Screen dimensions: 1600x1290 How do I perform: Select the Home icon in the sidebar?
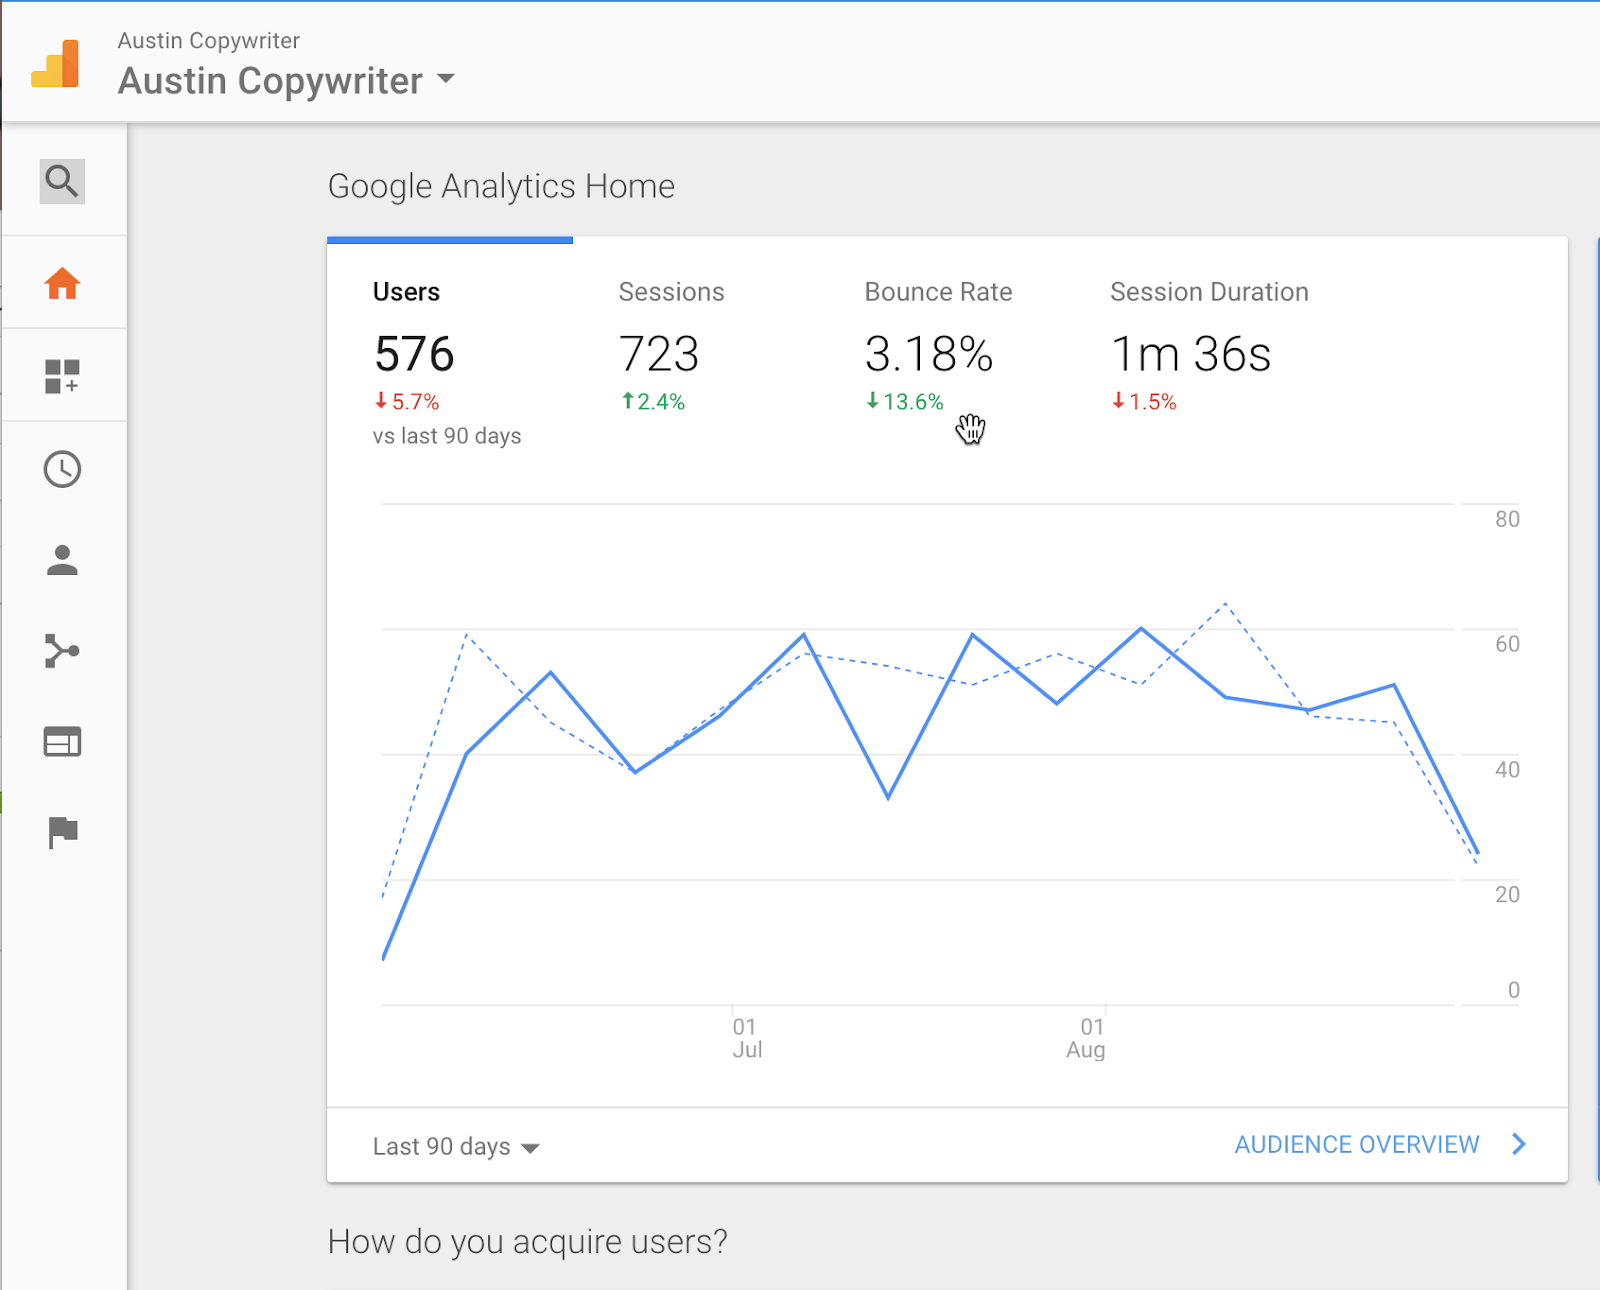tap(62, 284)
